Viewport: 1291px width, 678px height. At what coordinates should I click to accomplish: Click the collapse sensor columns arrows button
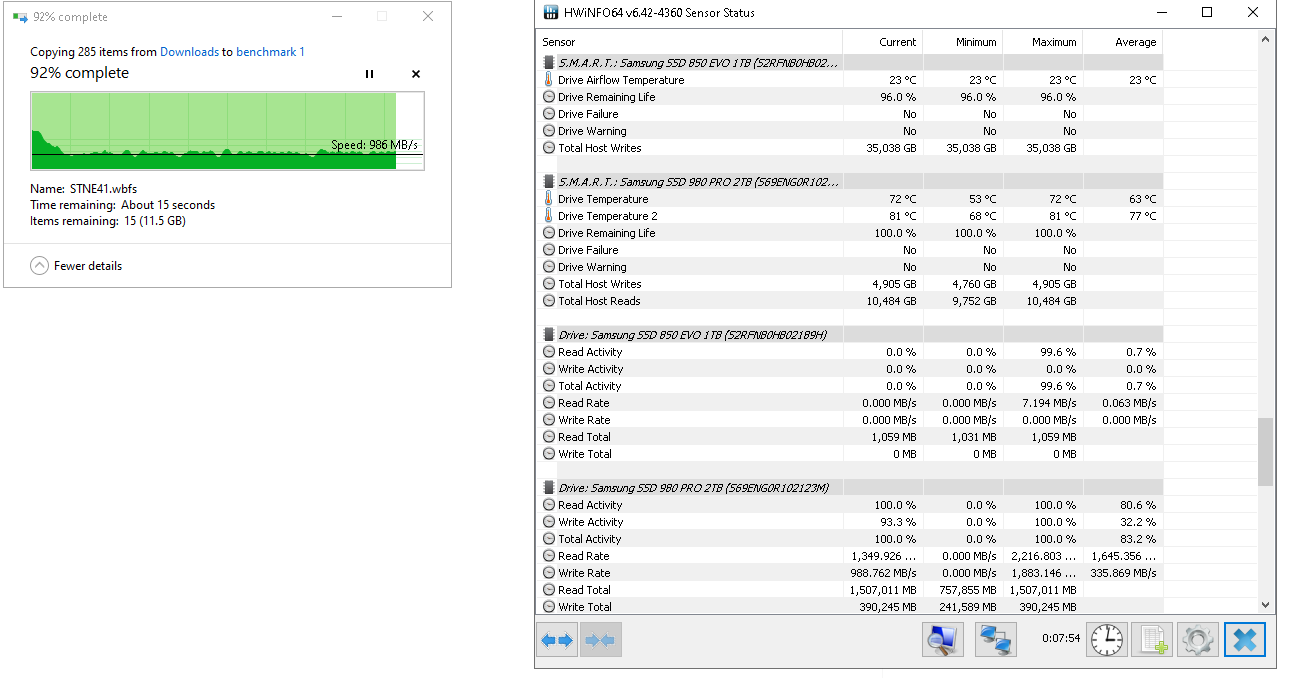coord(600,640)
